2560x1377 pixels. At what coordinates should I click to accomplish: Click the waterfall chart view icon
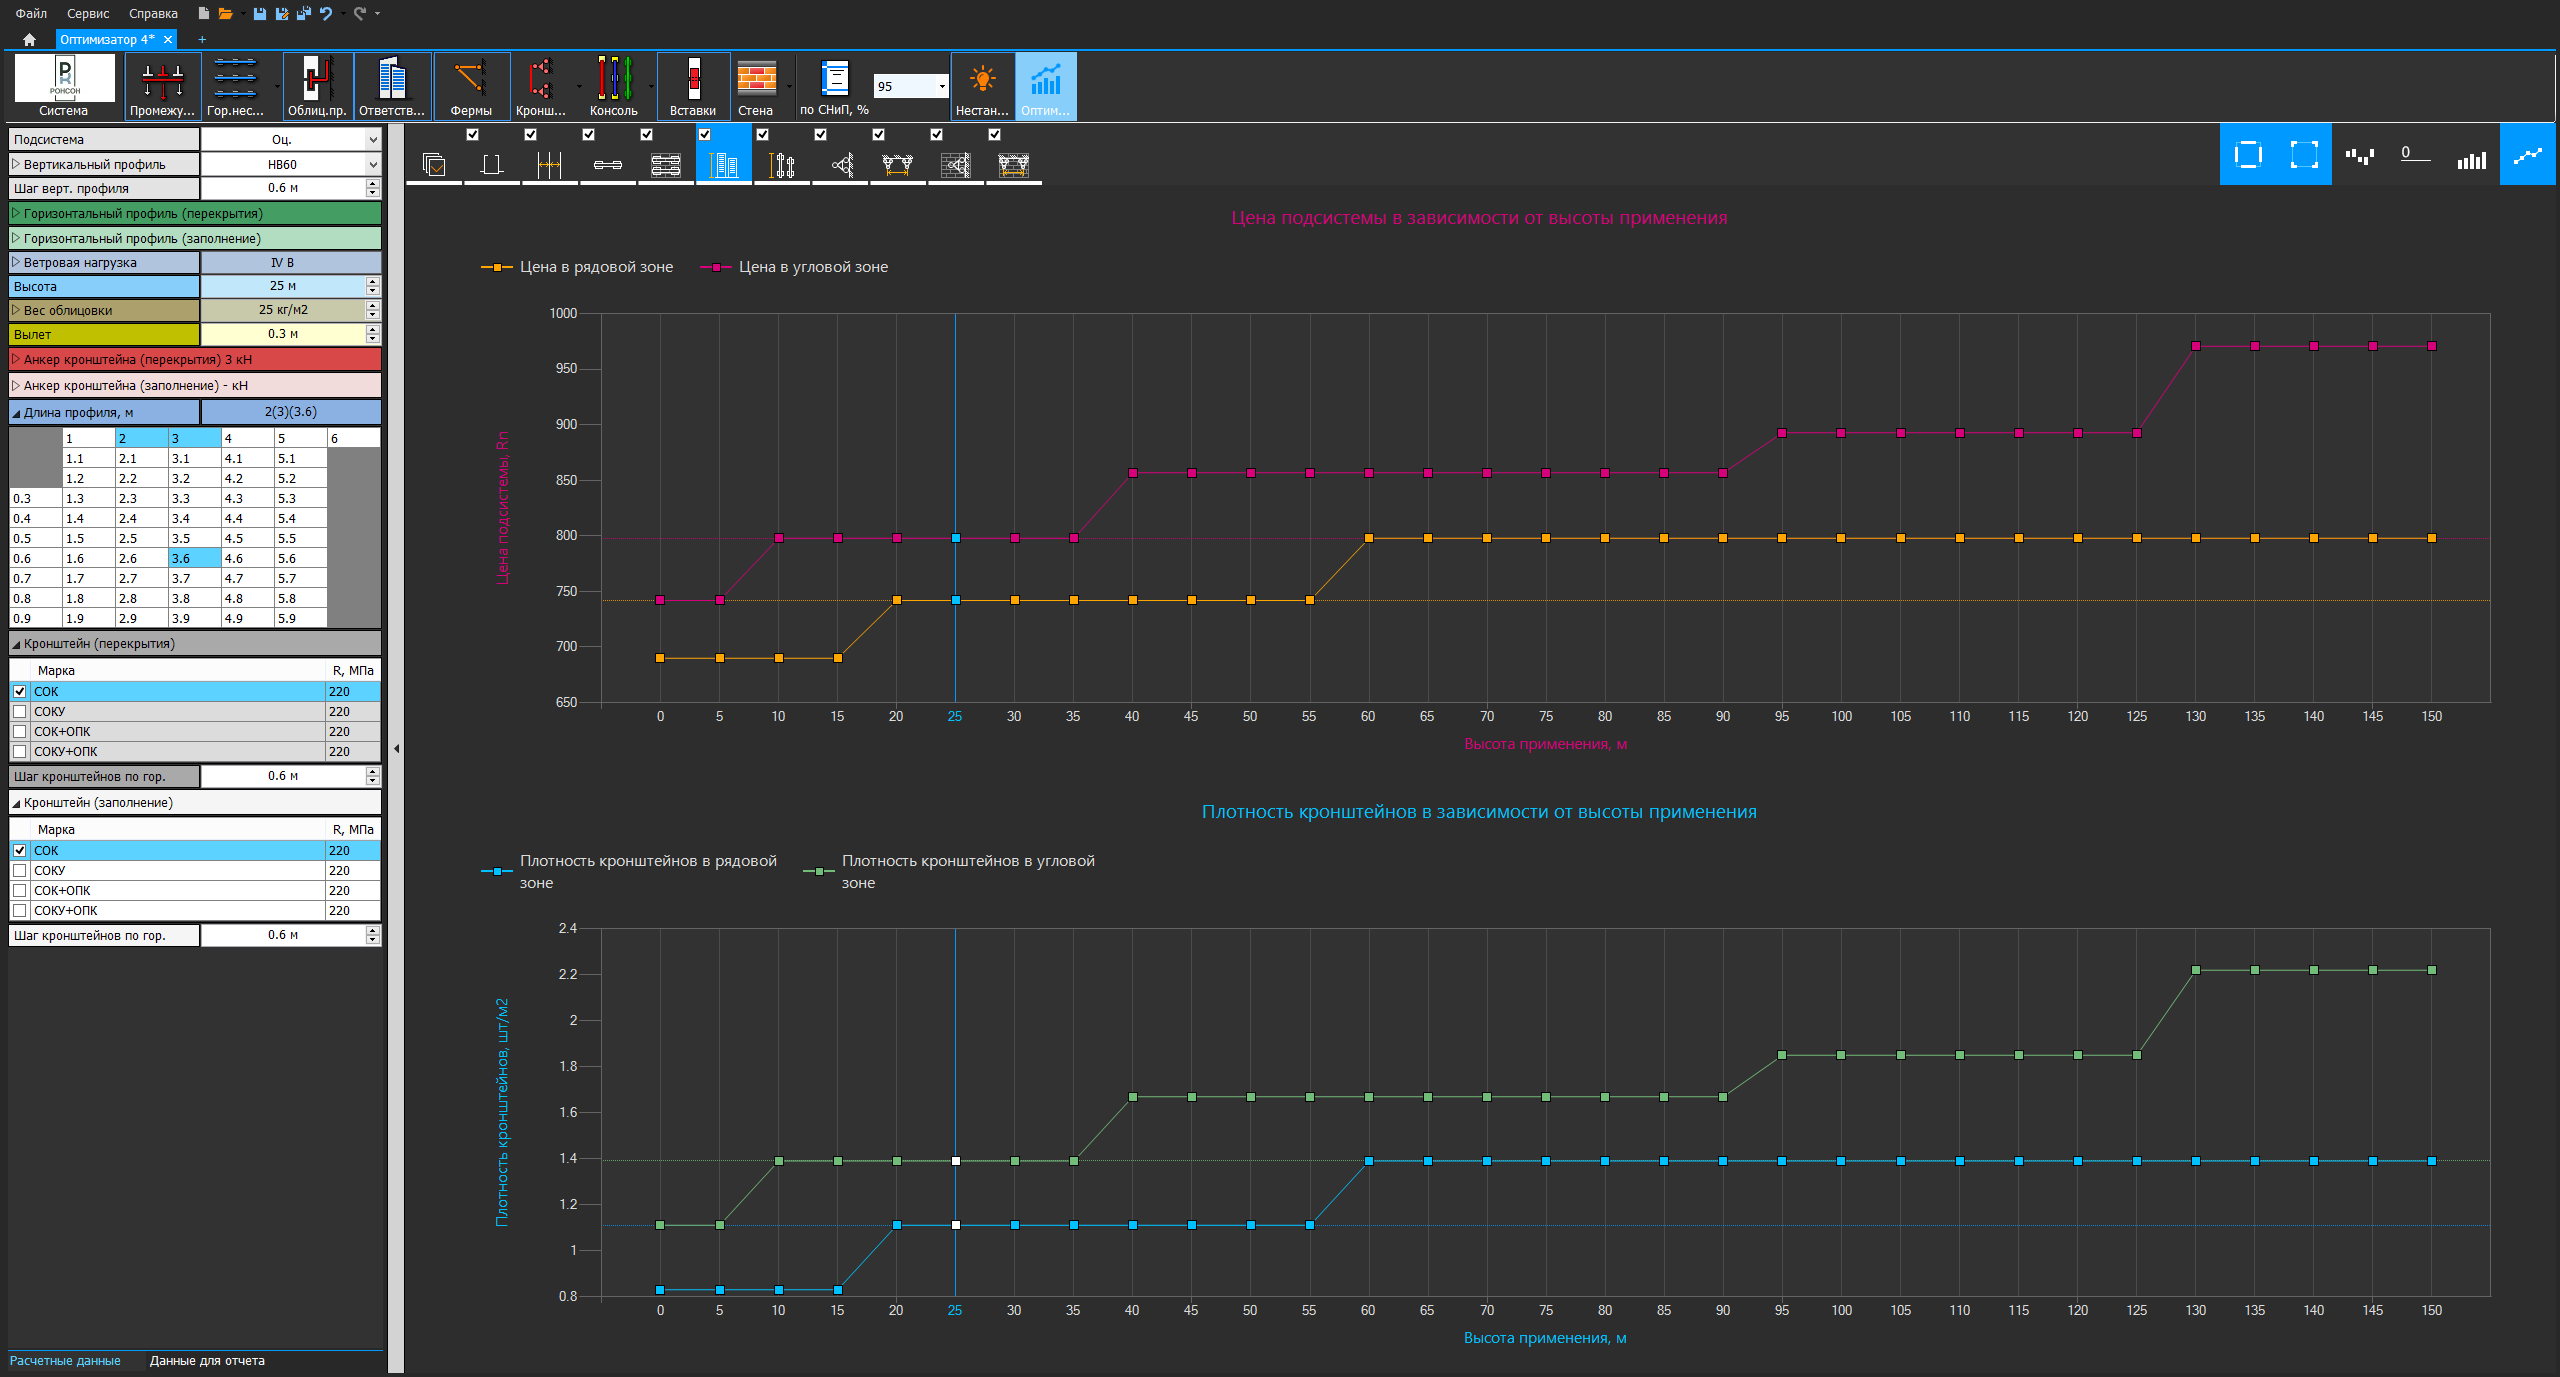point(2360,155)
